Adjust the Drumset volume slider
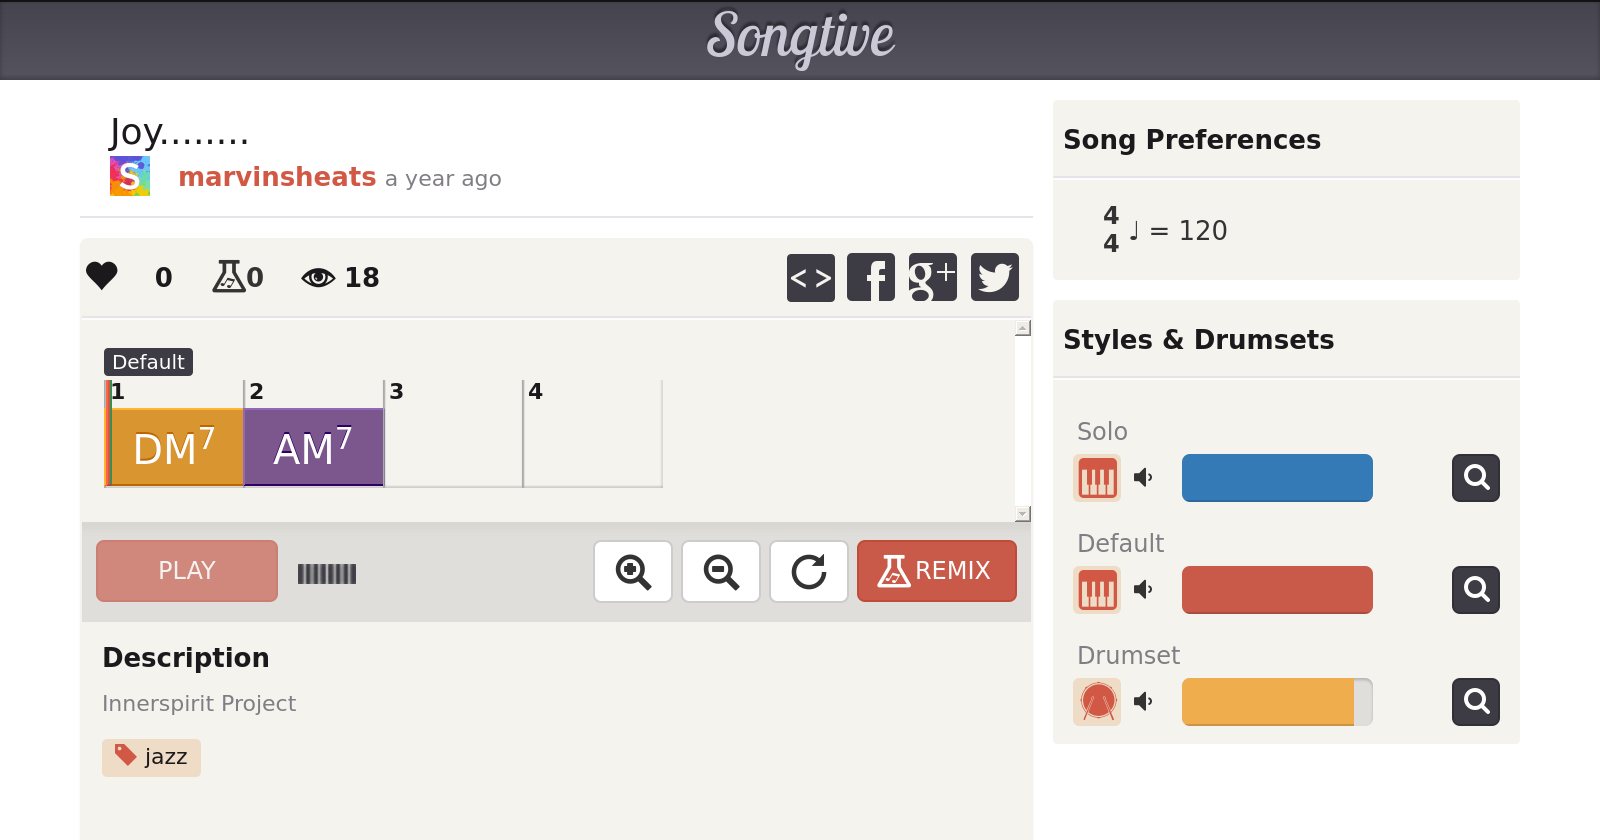 click(1277, 702)
